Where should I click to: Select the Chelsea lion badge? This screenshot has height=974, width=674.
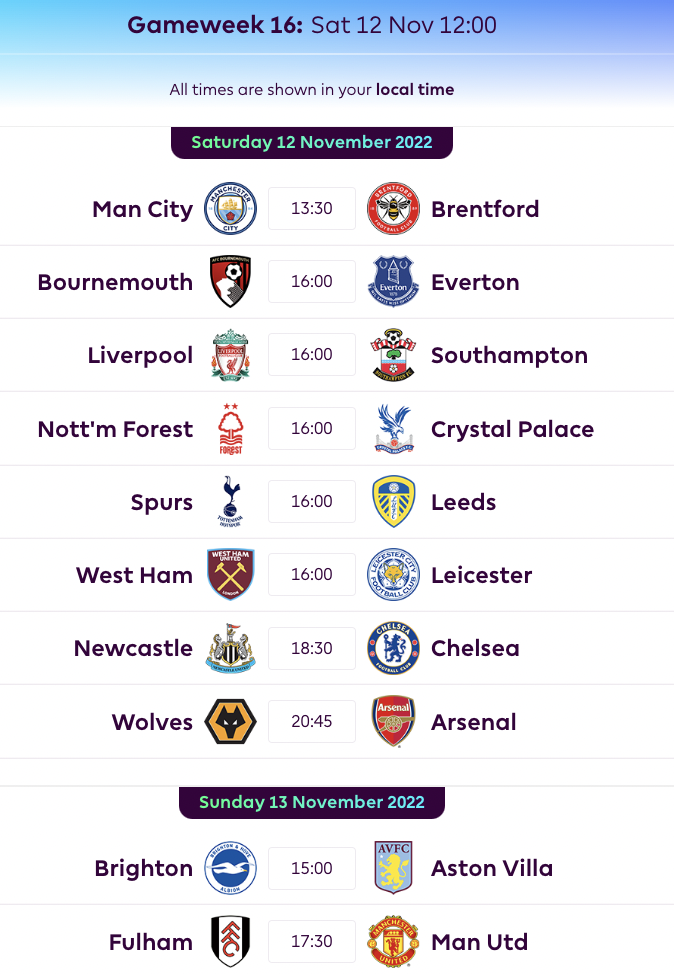point(392,647)
